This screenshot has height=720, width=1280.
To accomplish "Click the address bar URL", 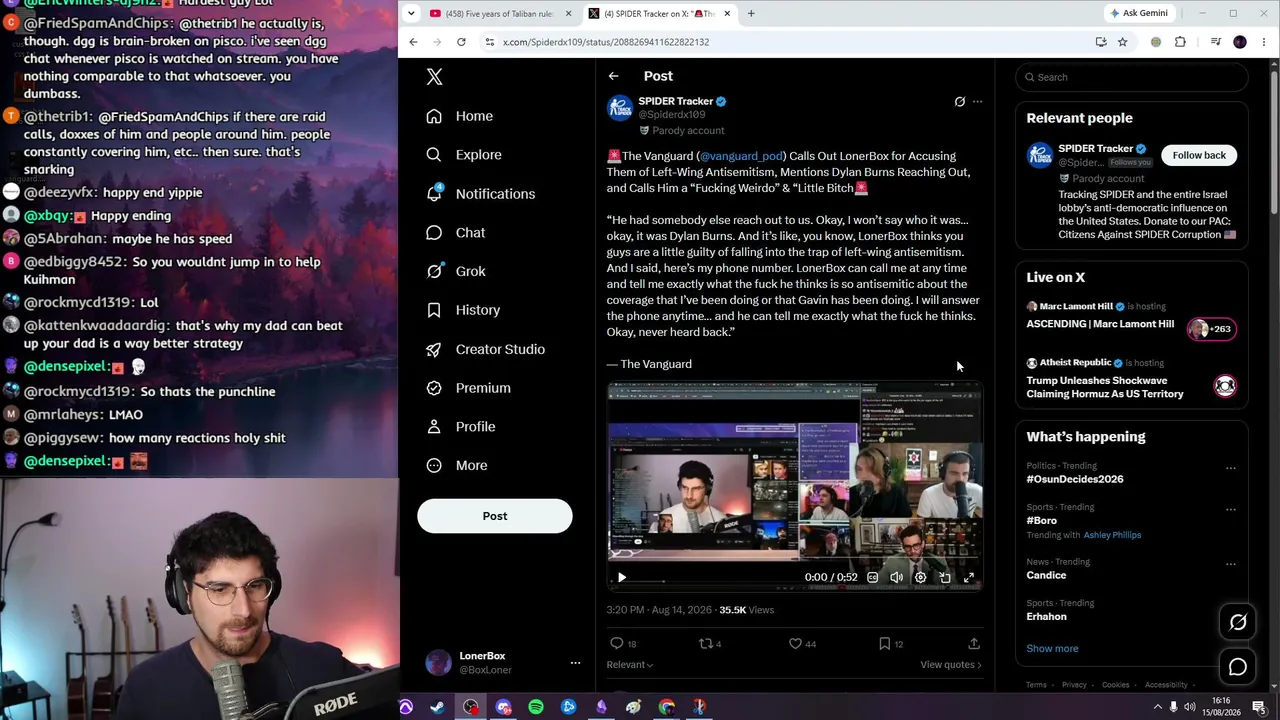I will pyautogui.click(x=606, y=42).
